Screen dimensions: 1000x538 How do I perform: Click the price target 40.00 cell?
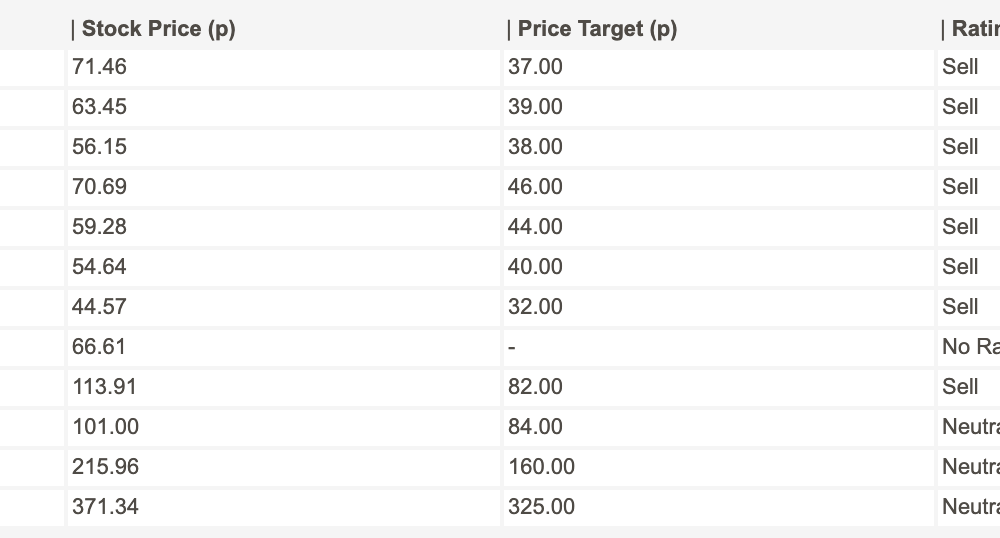coord(718,267)
